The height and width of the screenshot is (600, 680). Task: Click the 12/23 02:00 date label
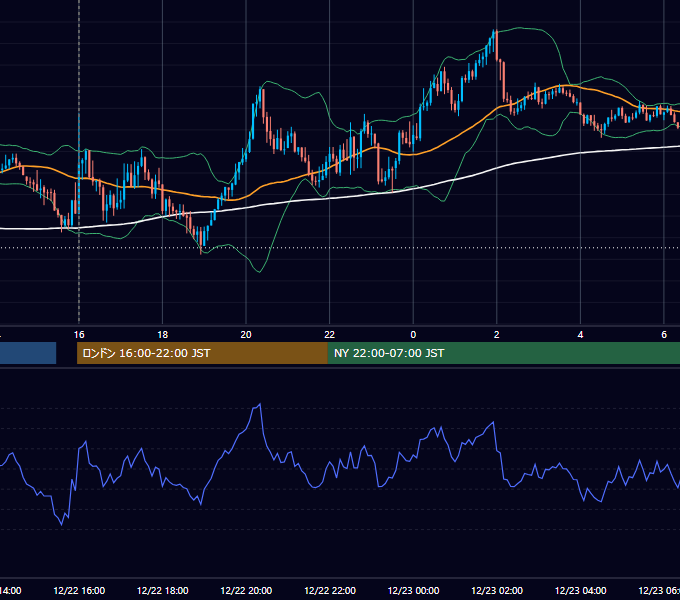point(497,590)
